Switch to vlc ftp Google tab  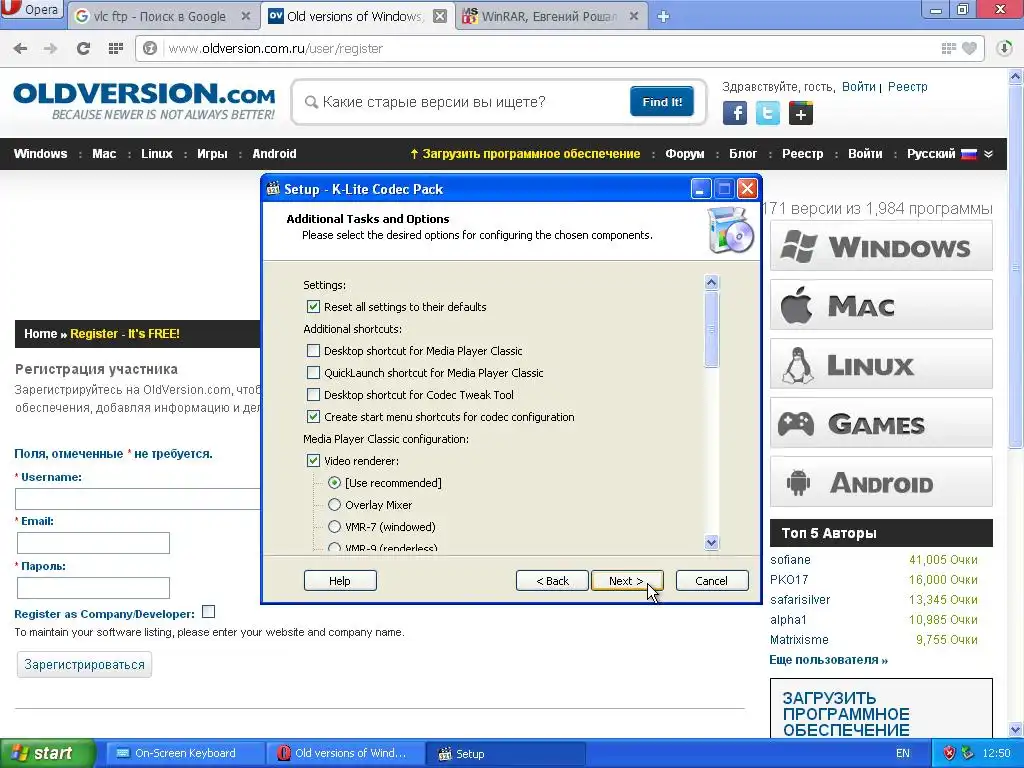coord(162,16)
